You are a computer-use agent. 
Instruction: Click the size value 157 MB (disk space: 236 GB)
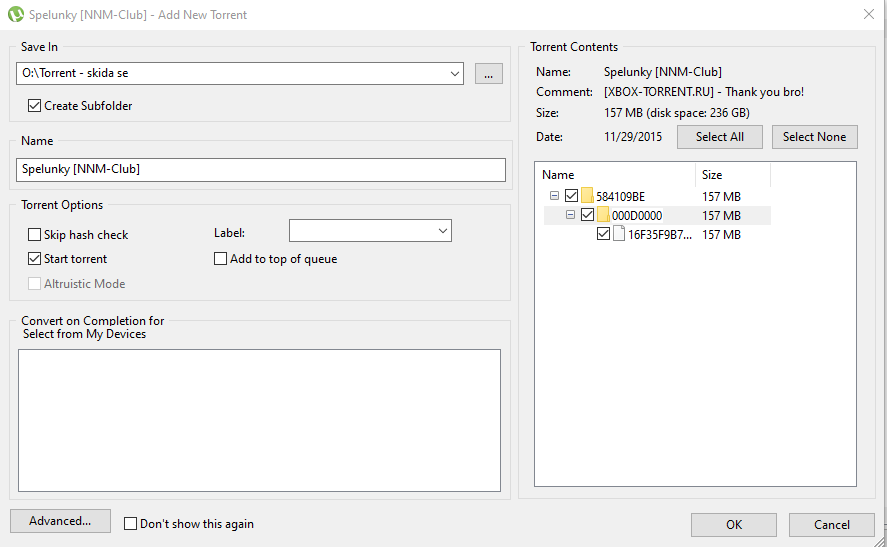(677, 113)
